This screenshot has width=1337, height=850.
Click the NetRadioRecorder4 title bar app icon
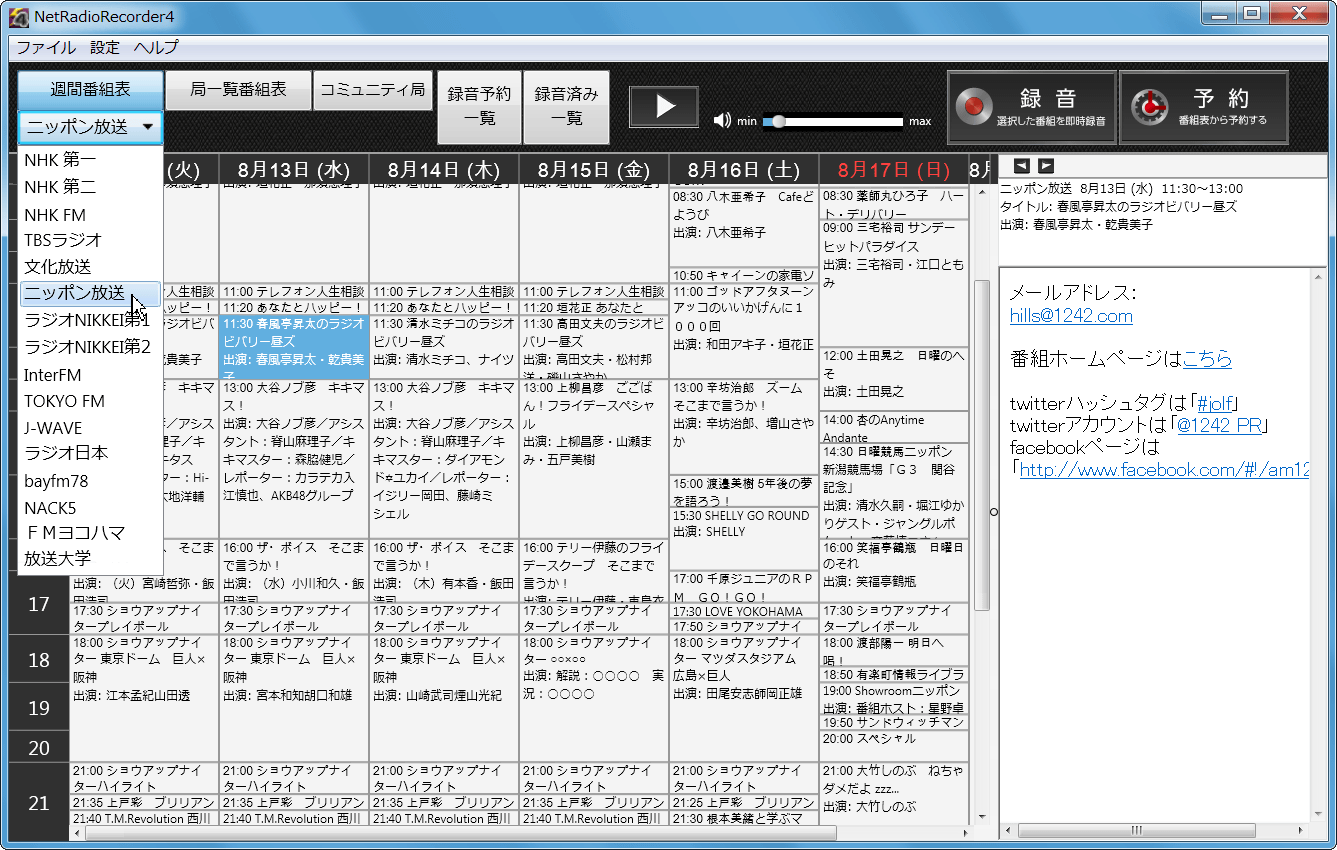17,15
